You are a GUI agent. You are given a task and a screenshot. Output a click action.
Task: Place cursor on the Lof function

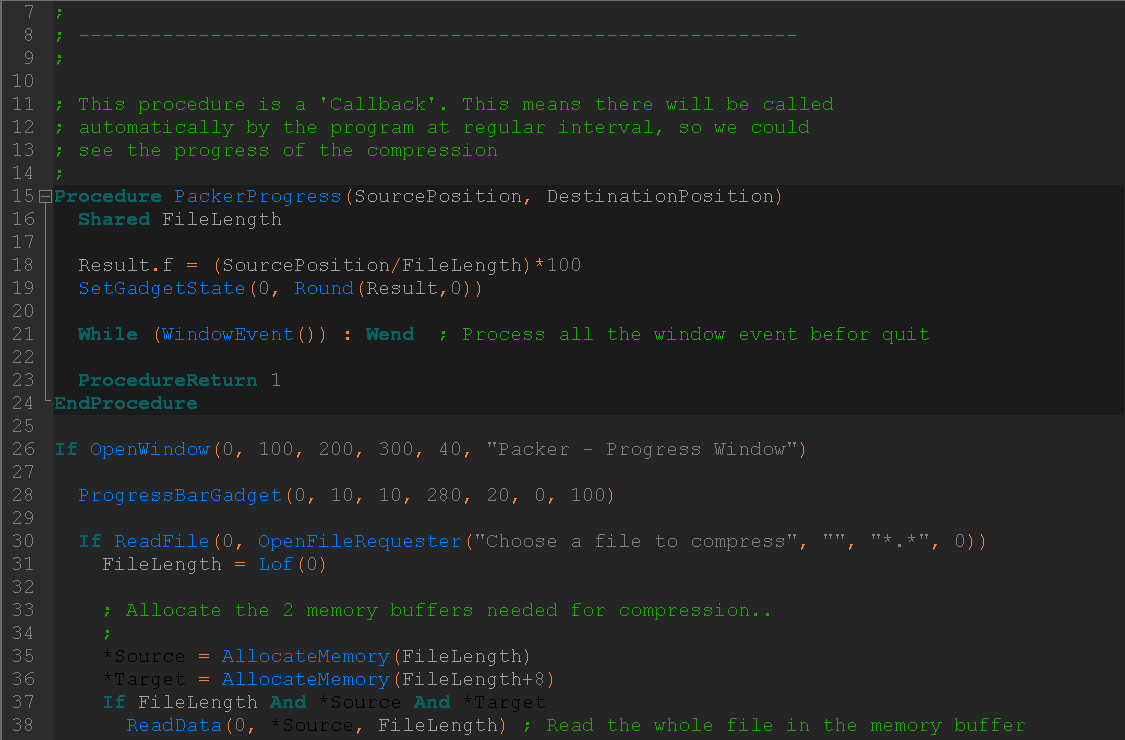tap(275, 565)
